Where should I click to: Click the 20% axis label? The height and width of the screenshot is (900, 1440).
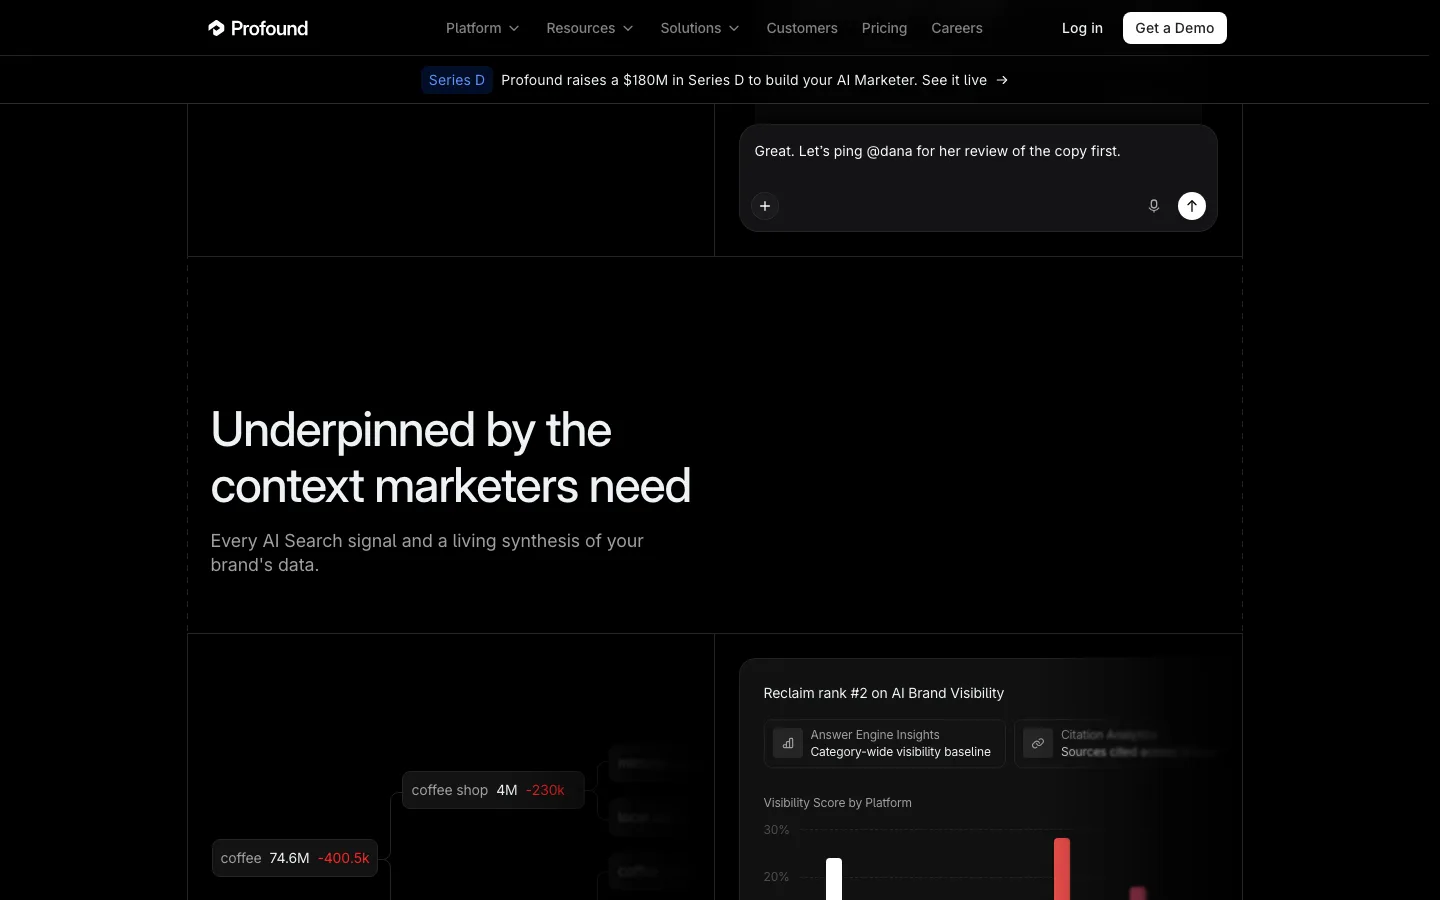(x=777, y=877)
